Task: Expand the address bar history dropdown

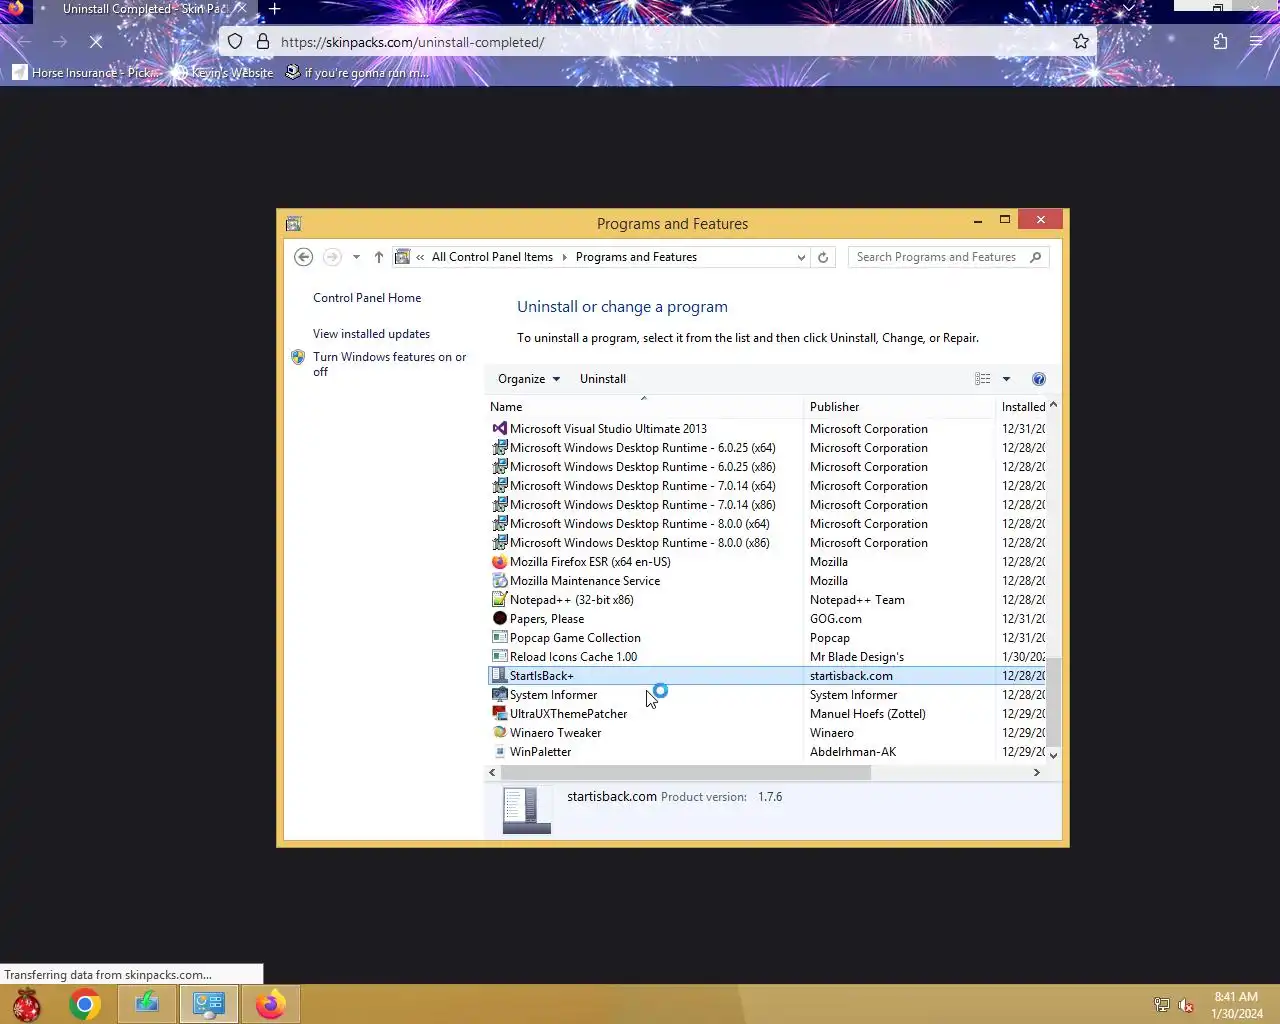Action: [801, 257]
